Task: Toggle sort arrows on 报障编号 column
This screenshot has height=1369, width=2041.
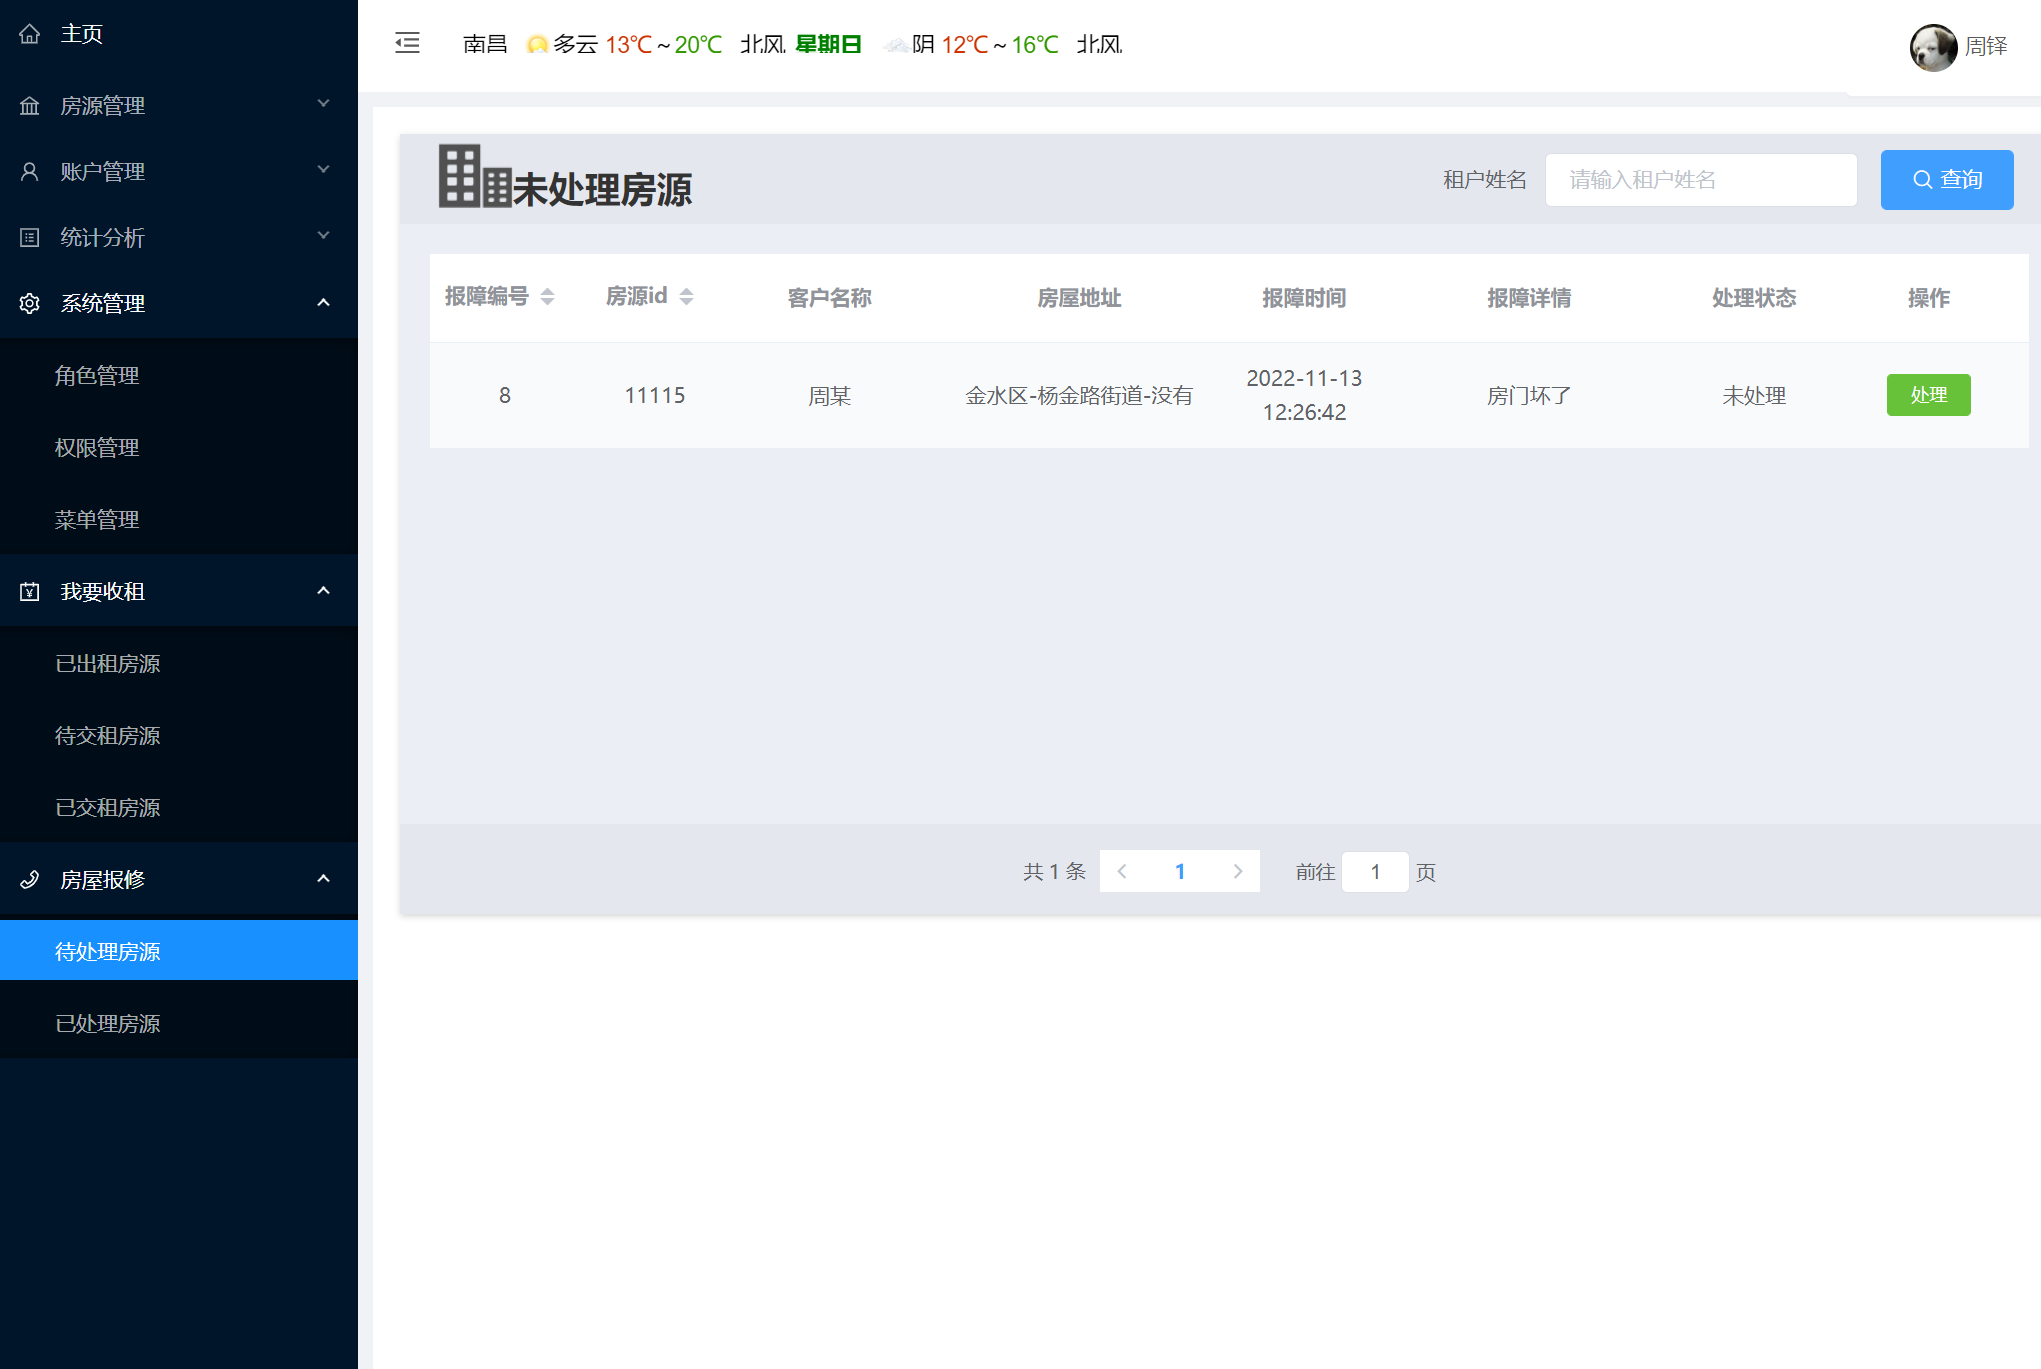Action: click(x=547, y=297)
